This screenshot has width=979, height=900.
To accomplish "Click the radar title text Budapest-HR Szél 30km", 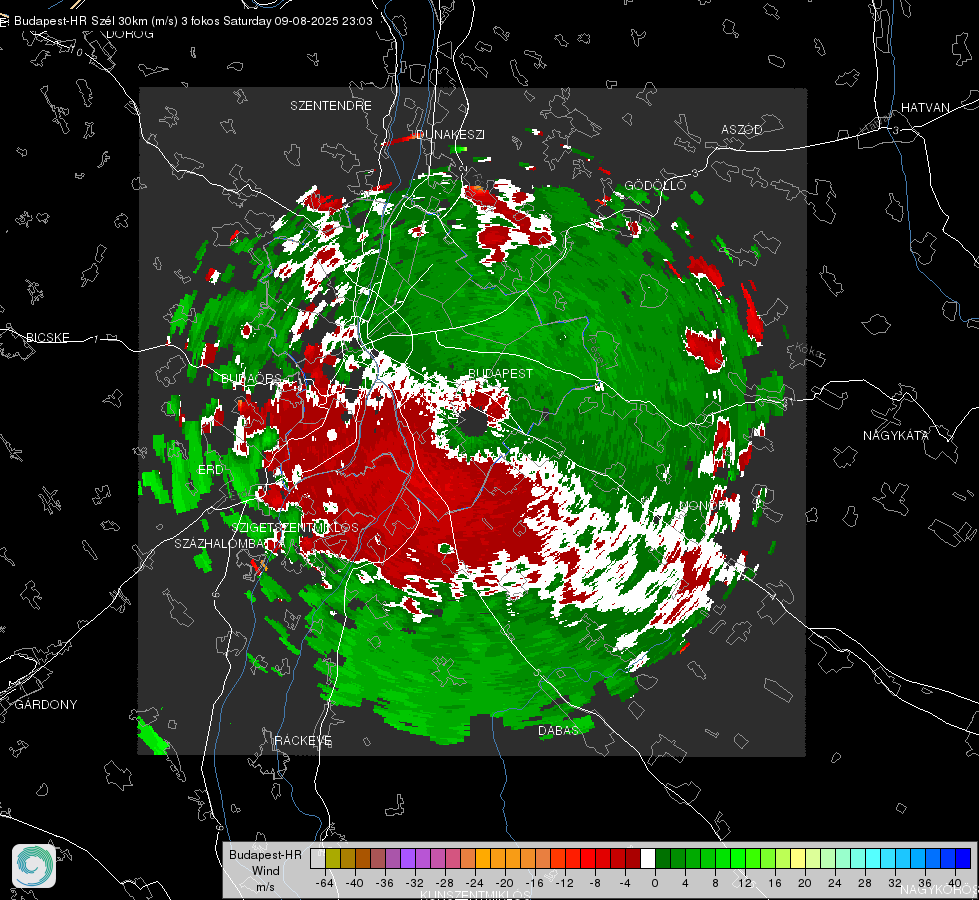I will tap(81, 21).
